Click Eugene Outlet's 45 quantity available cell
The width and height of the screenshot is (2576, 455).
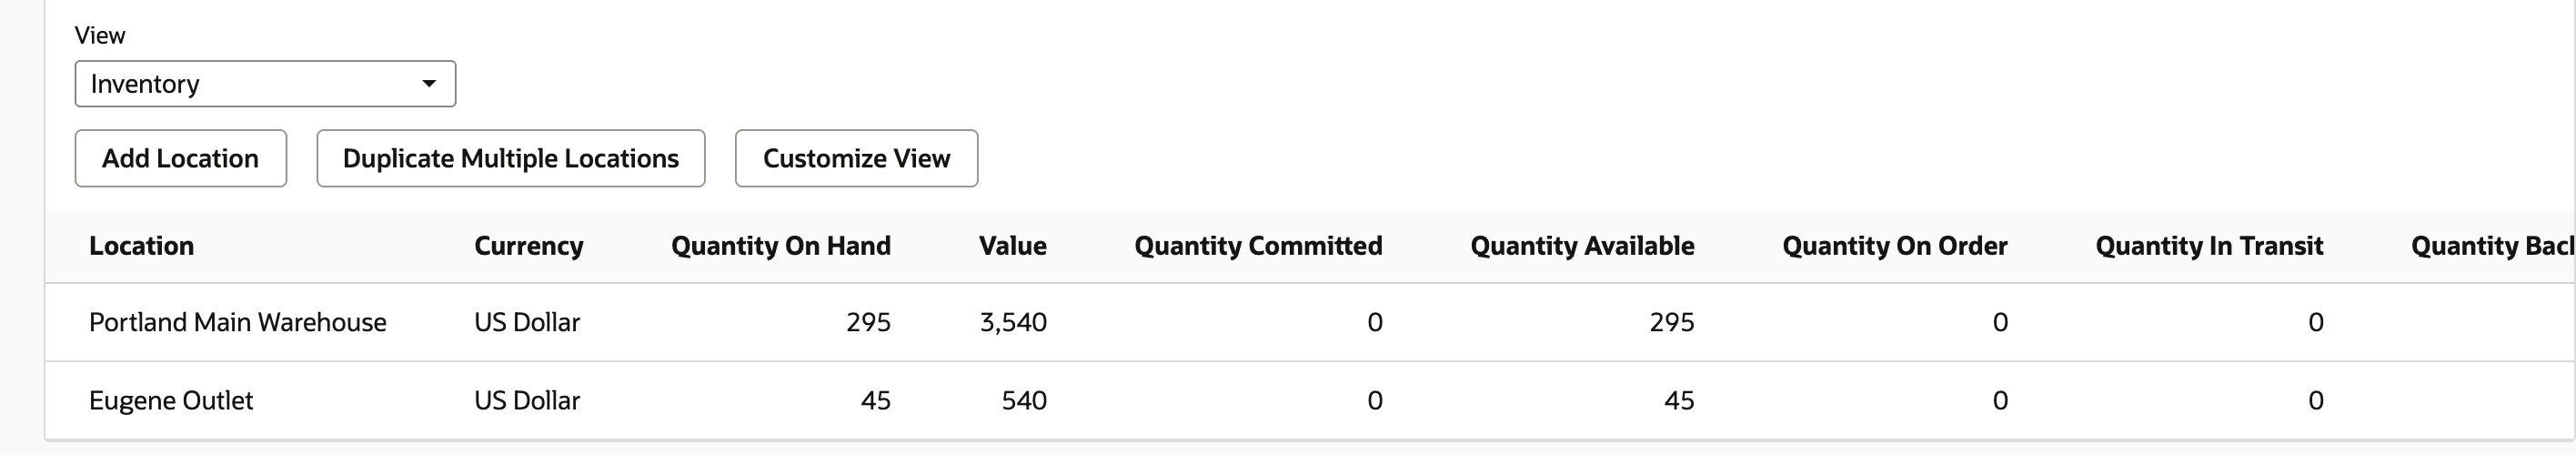point(1679,400)
